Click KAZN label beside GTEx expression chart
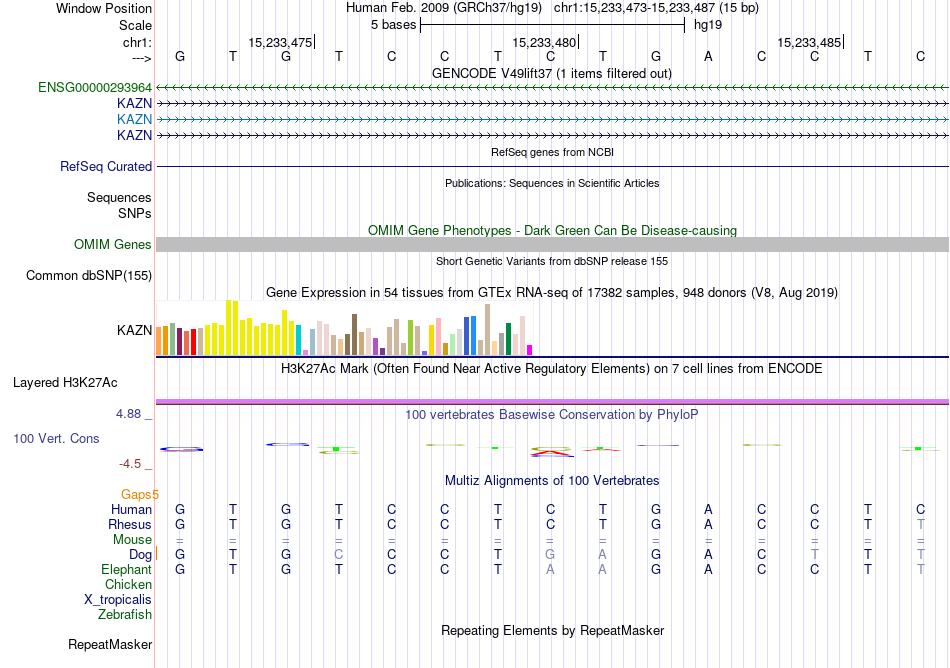 click(134, 331)
